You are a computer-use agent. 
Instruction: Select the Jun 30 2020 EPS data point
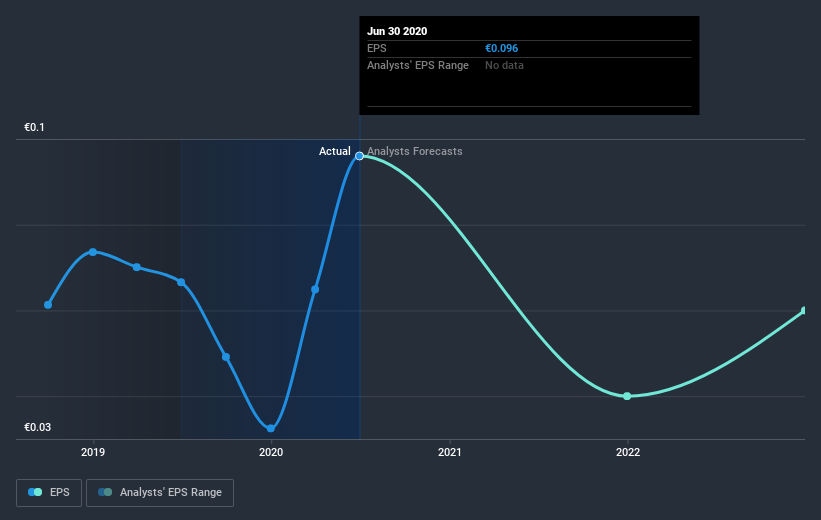[359, 156]
